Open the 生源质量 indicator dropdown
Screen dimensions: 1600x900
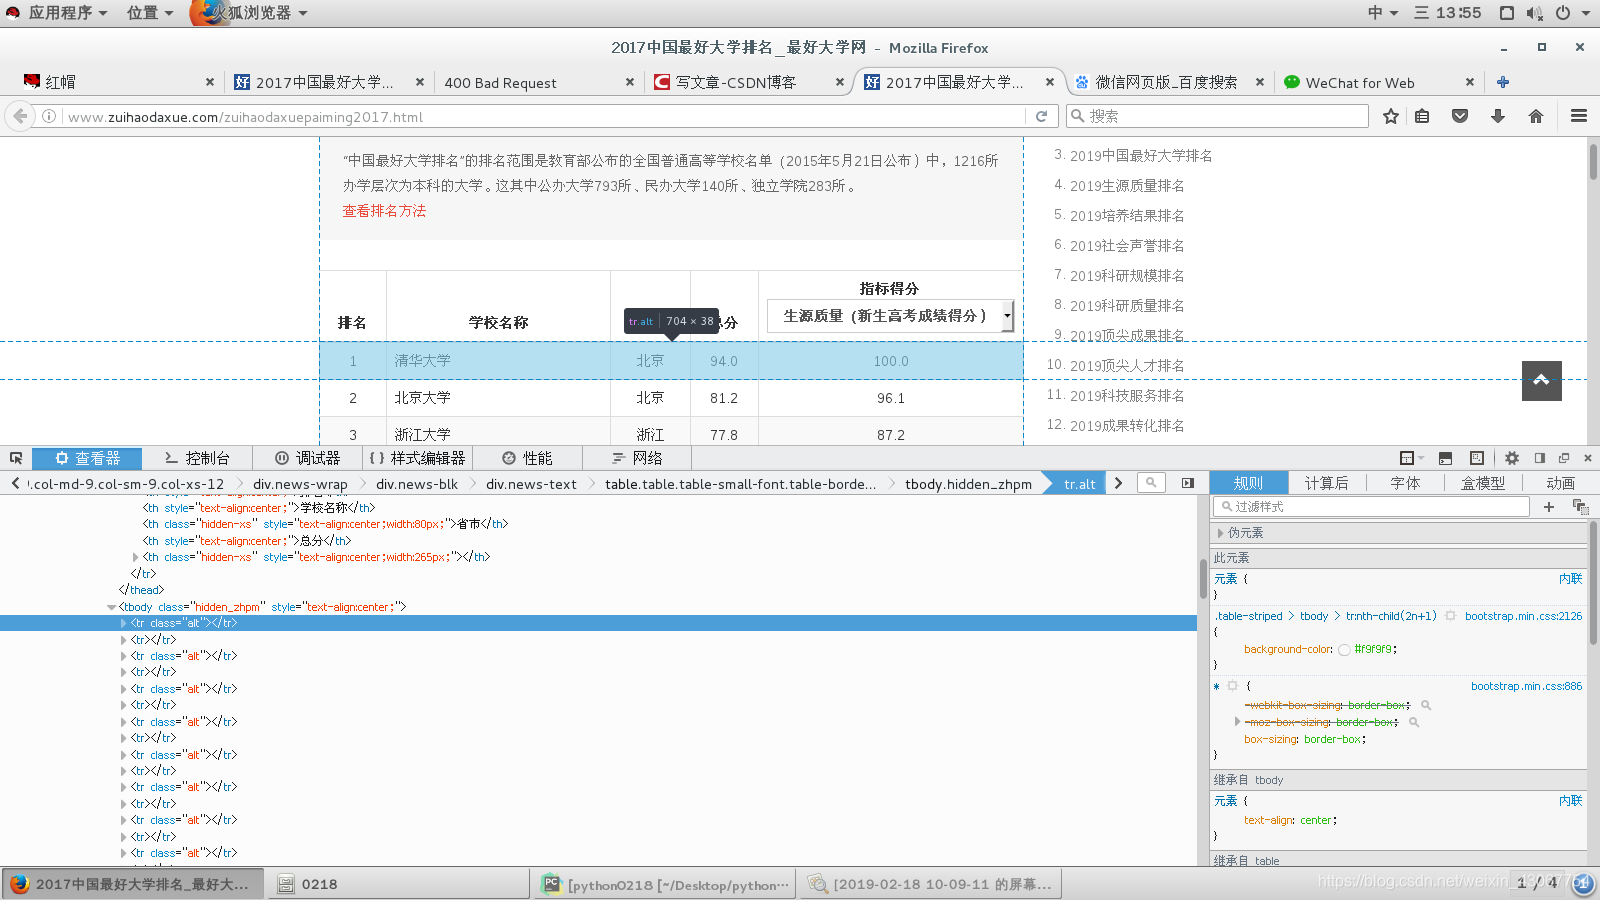click(890, 315)
